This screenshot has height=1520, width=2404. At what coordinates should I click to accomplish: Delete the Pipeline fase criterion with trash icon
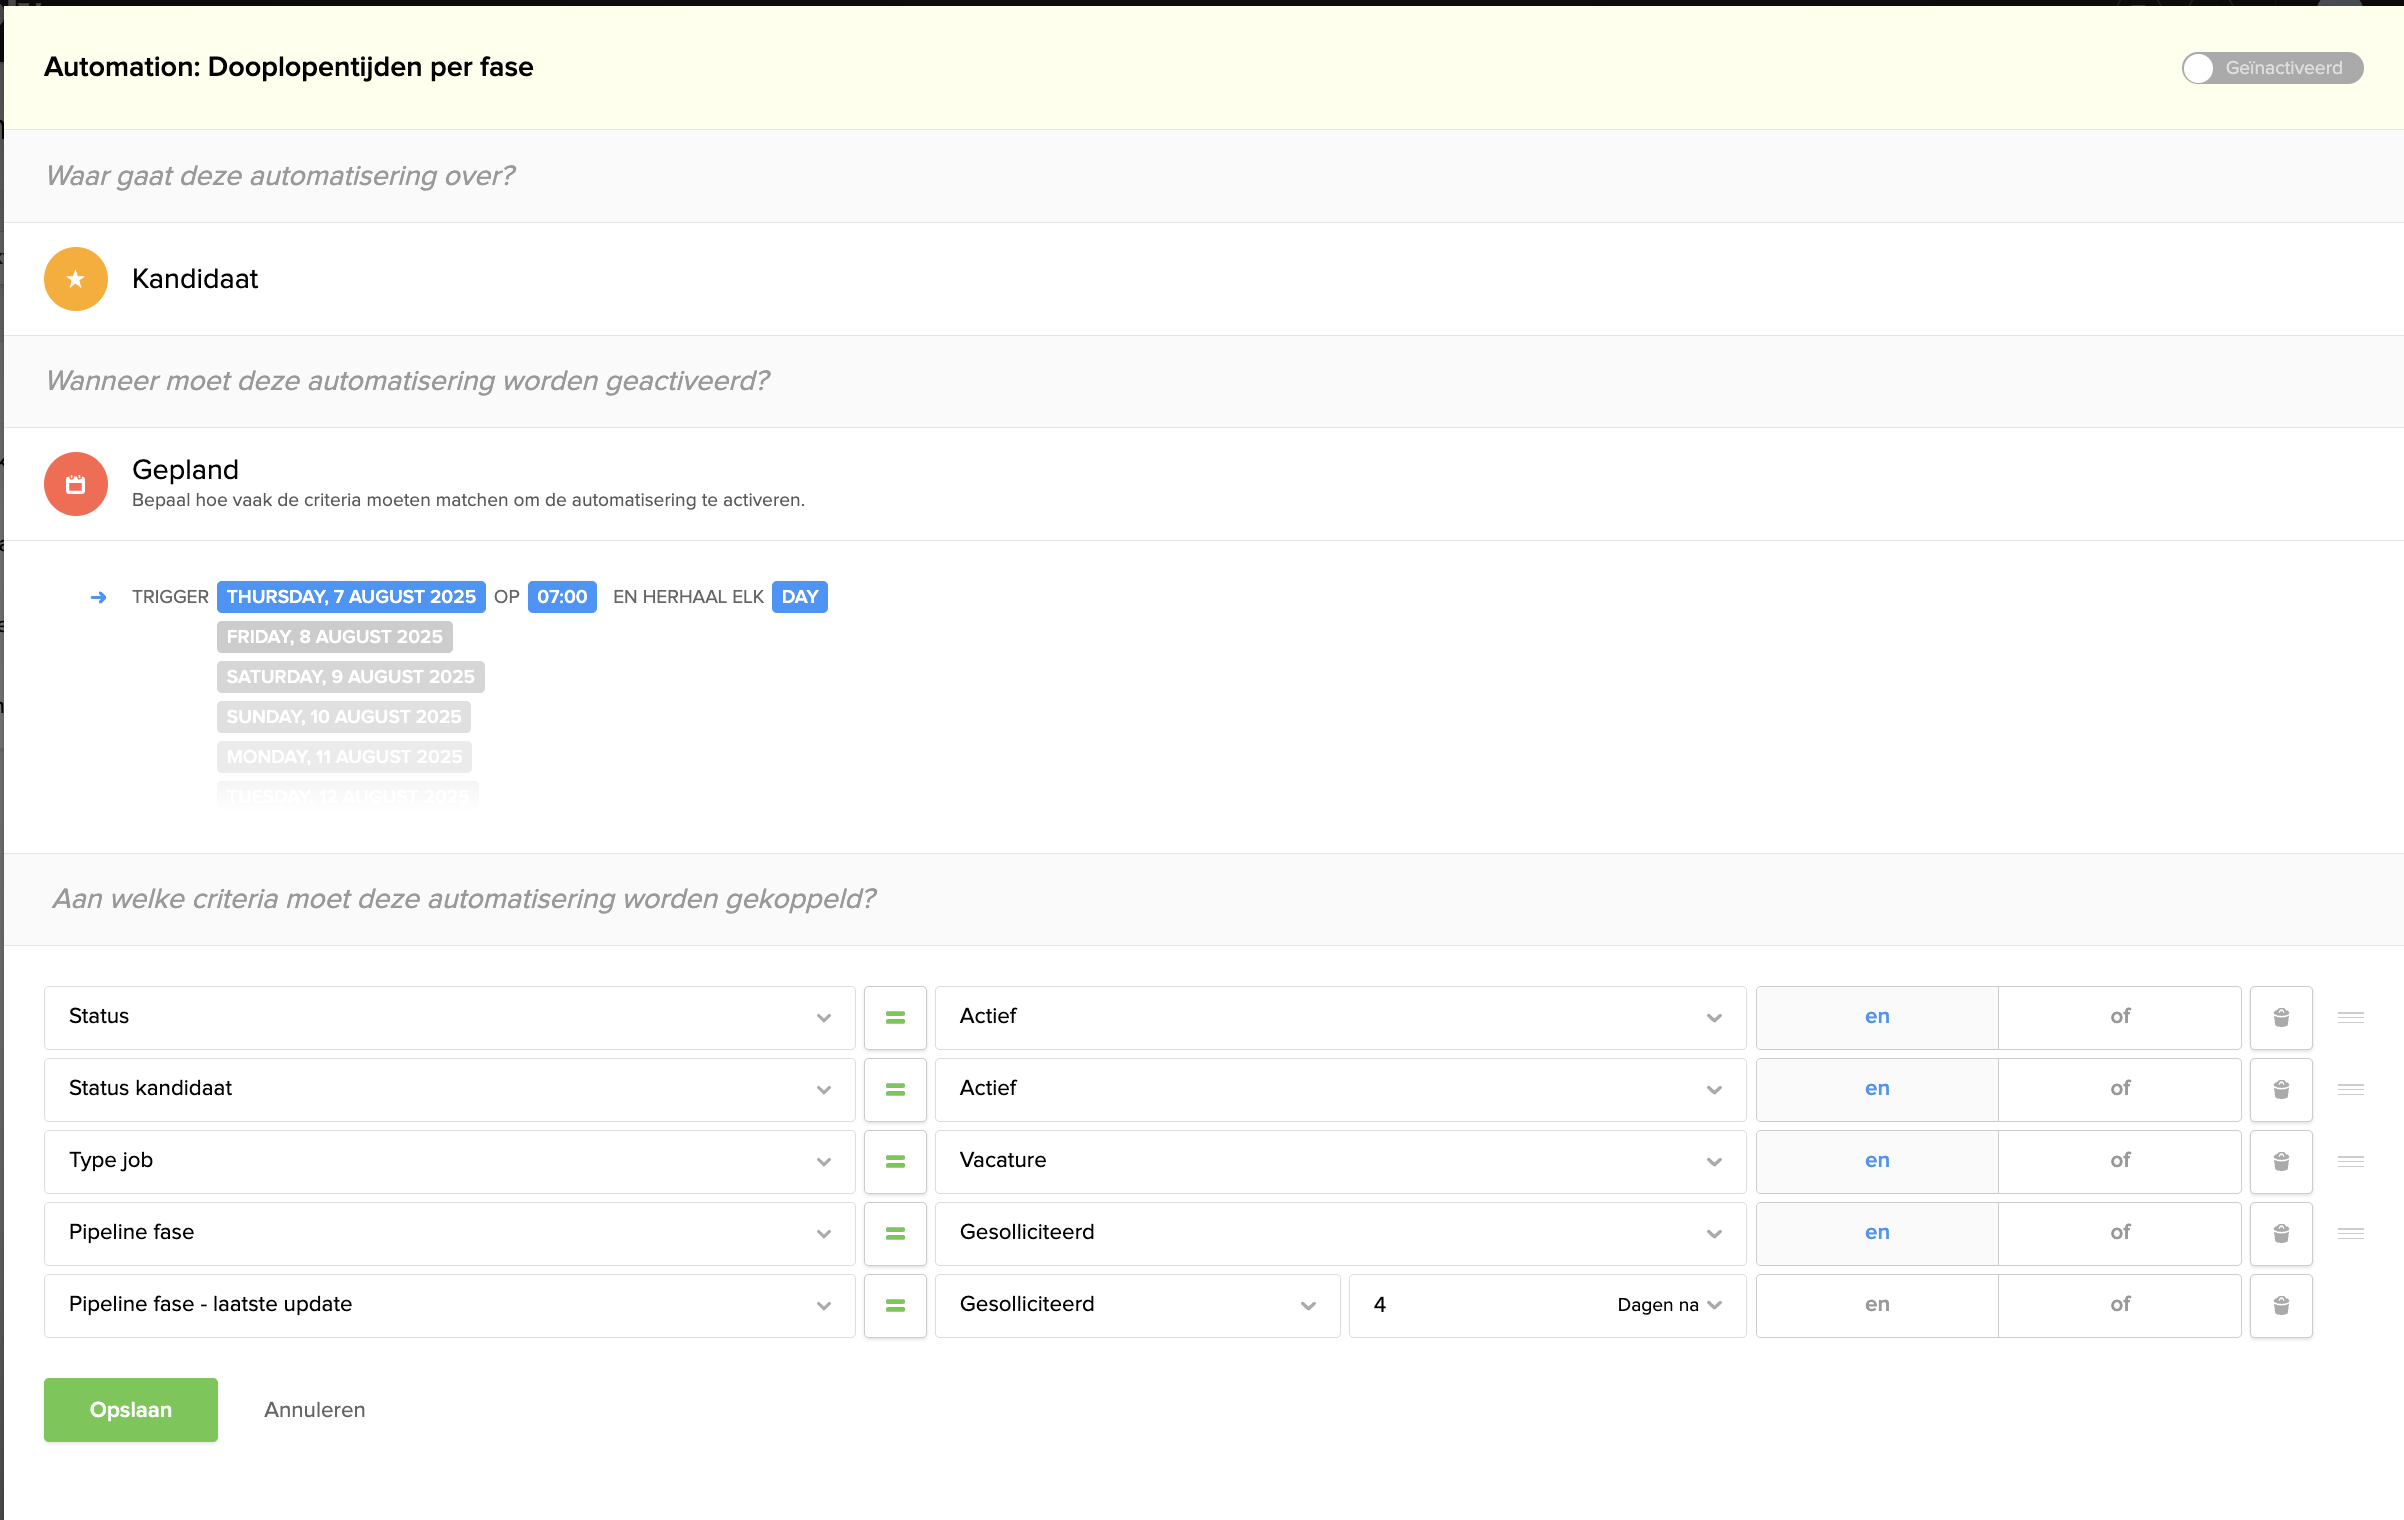(x=2281, y=1233)
